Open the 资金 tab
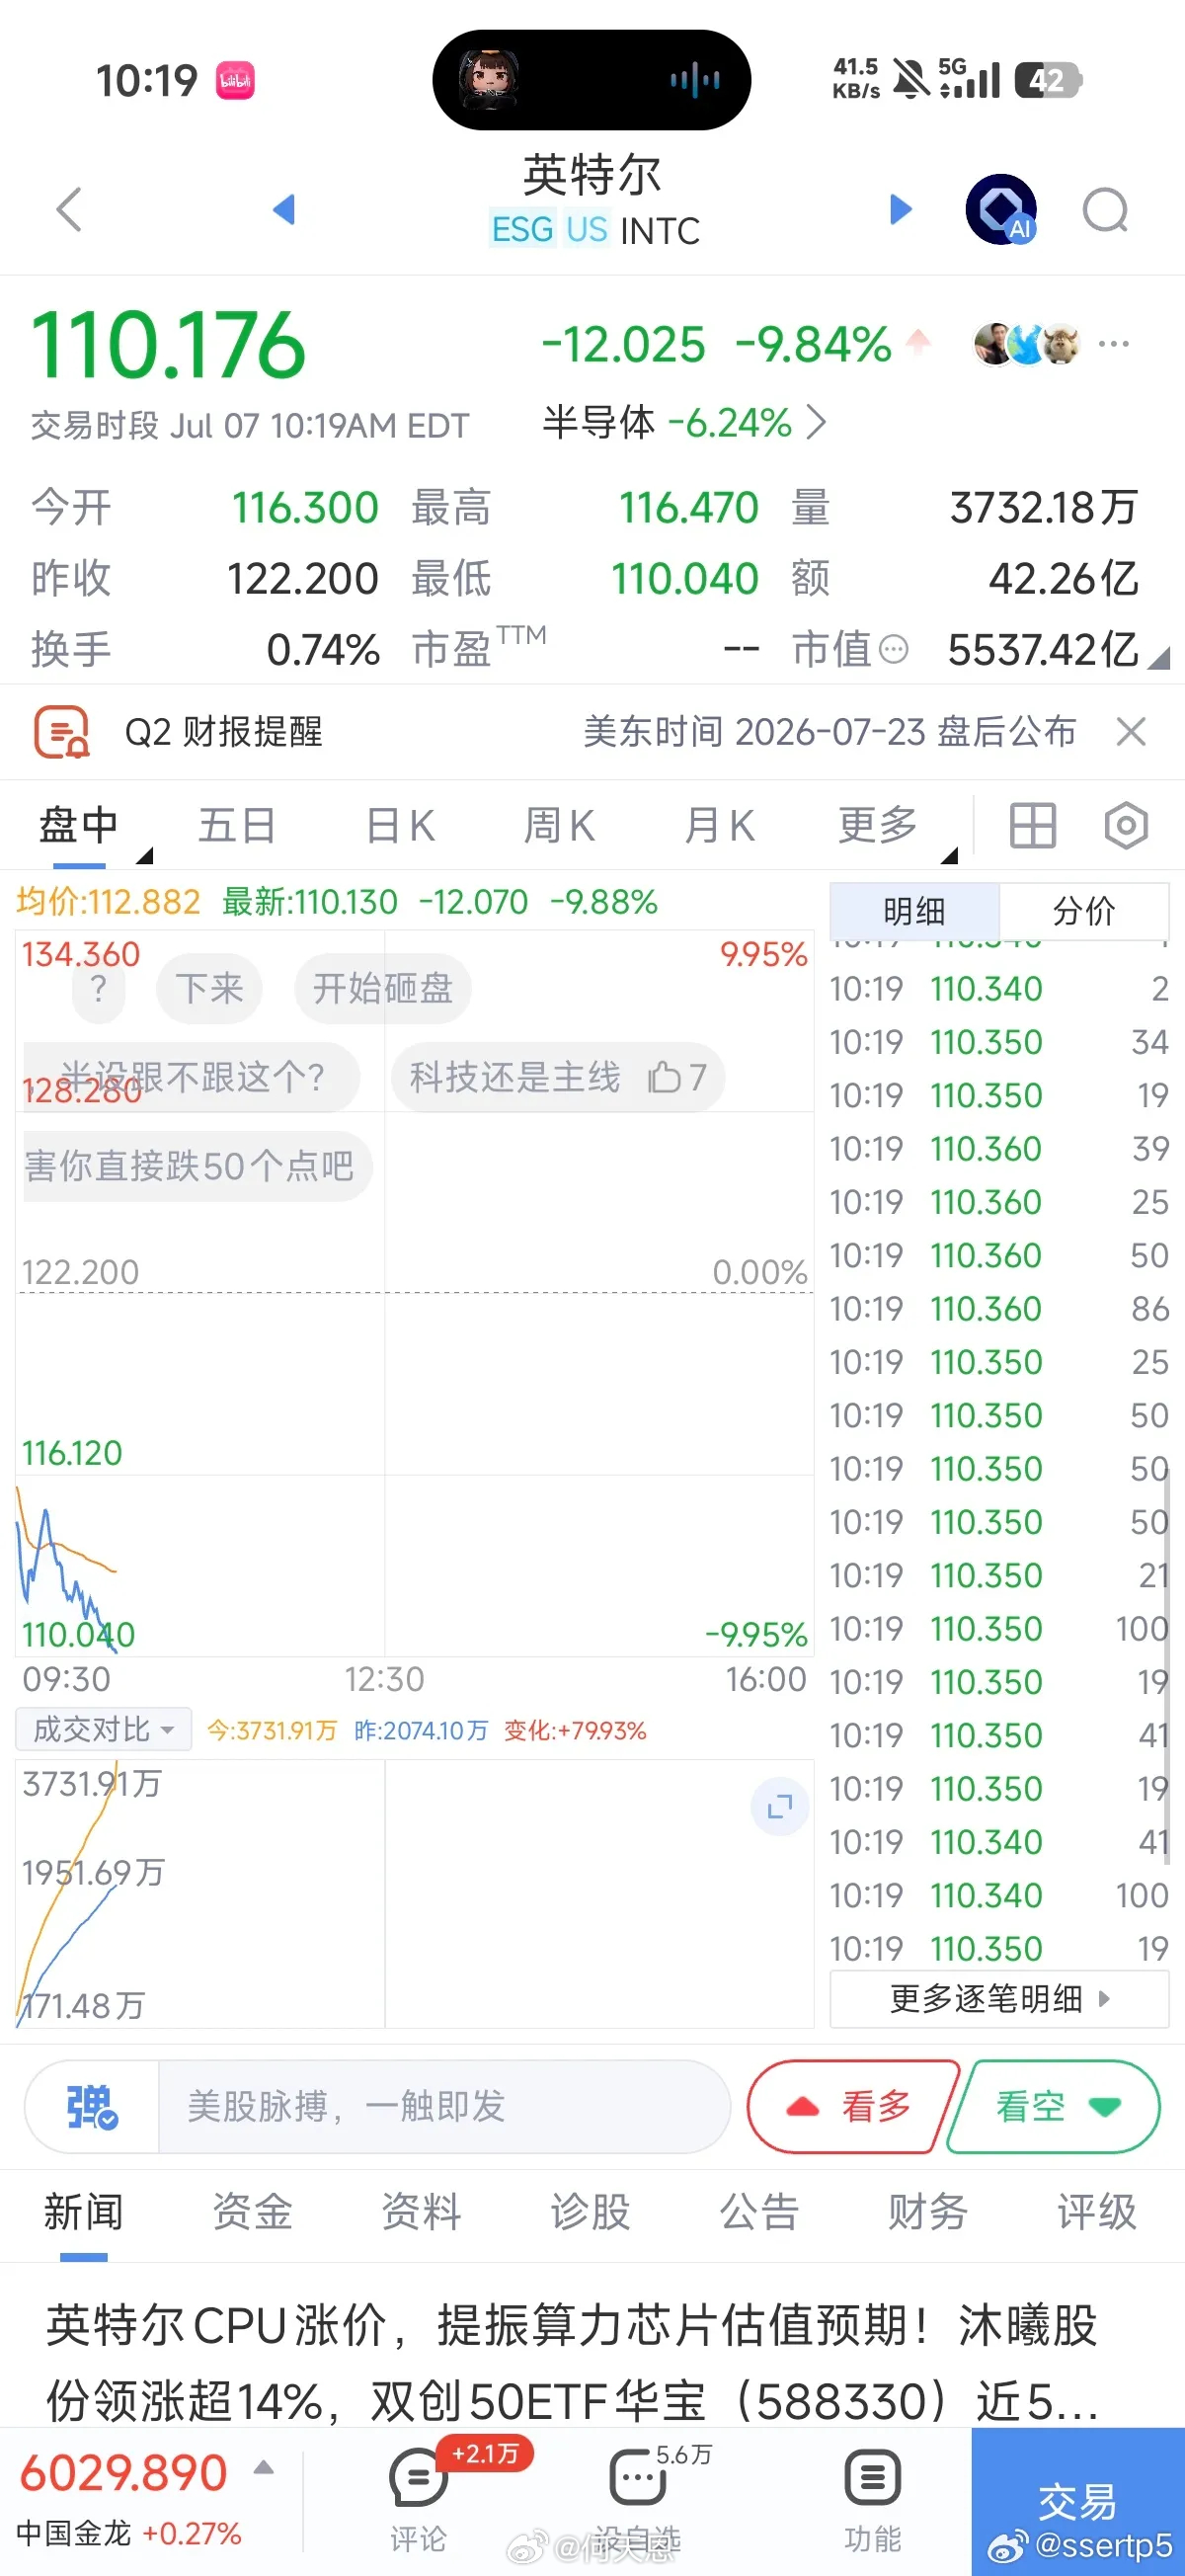Viewport: 1185px width, 2576px height. point(252,2211)
